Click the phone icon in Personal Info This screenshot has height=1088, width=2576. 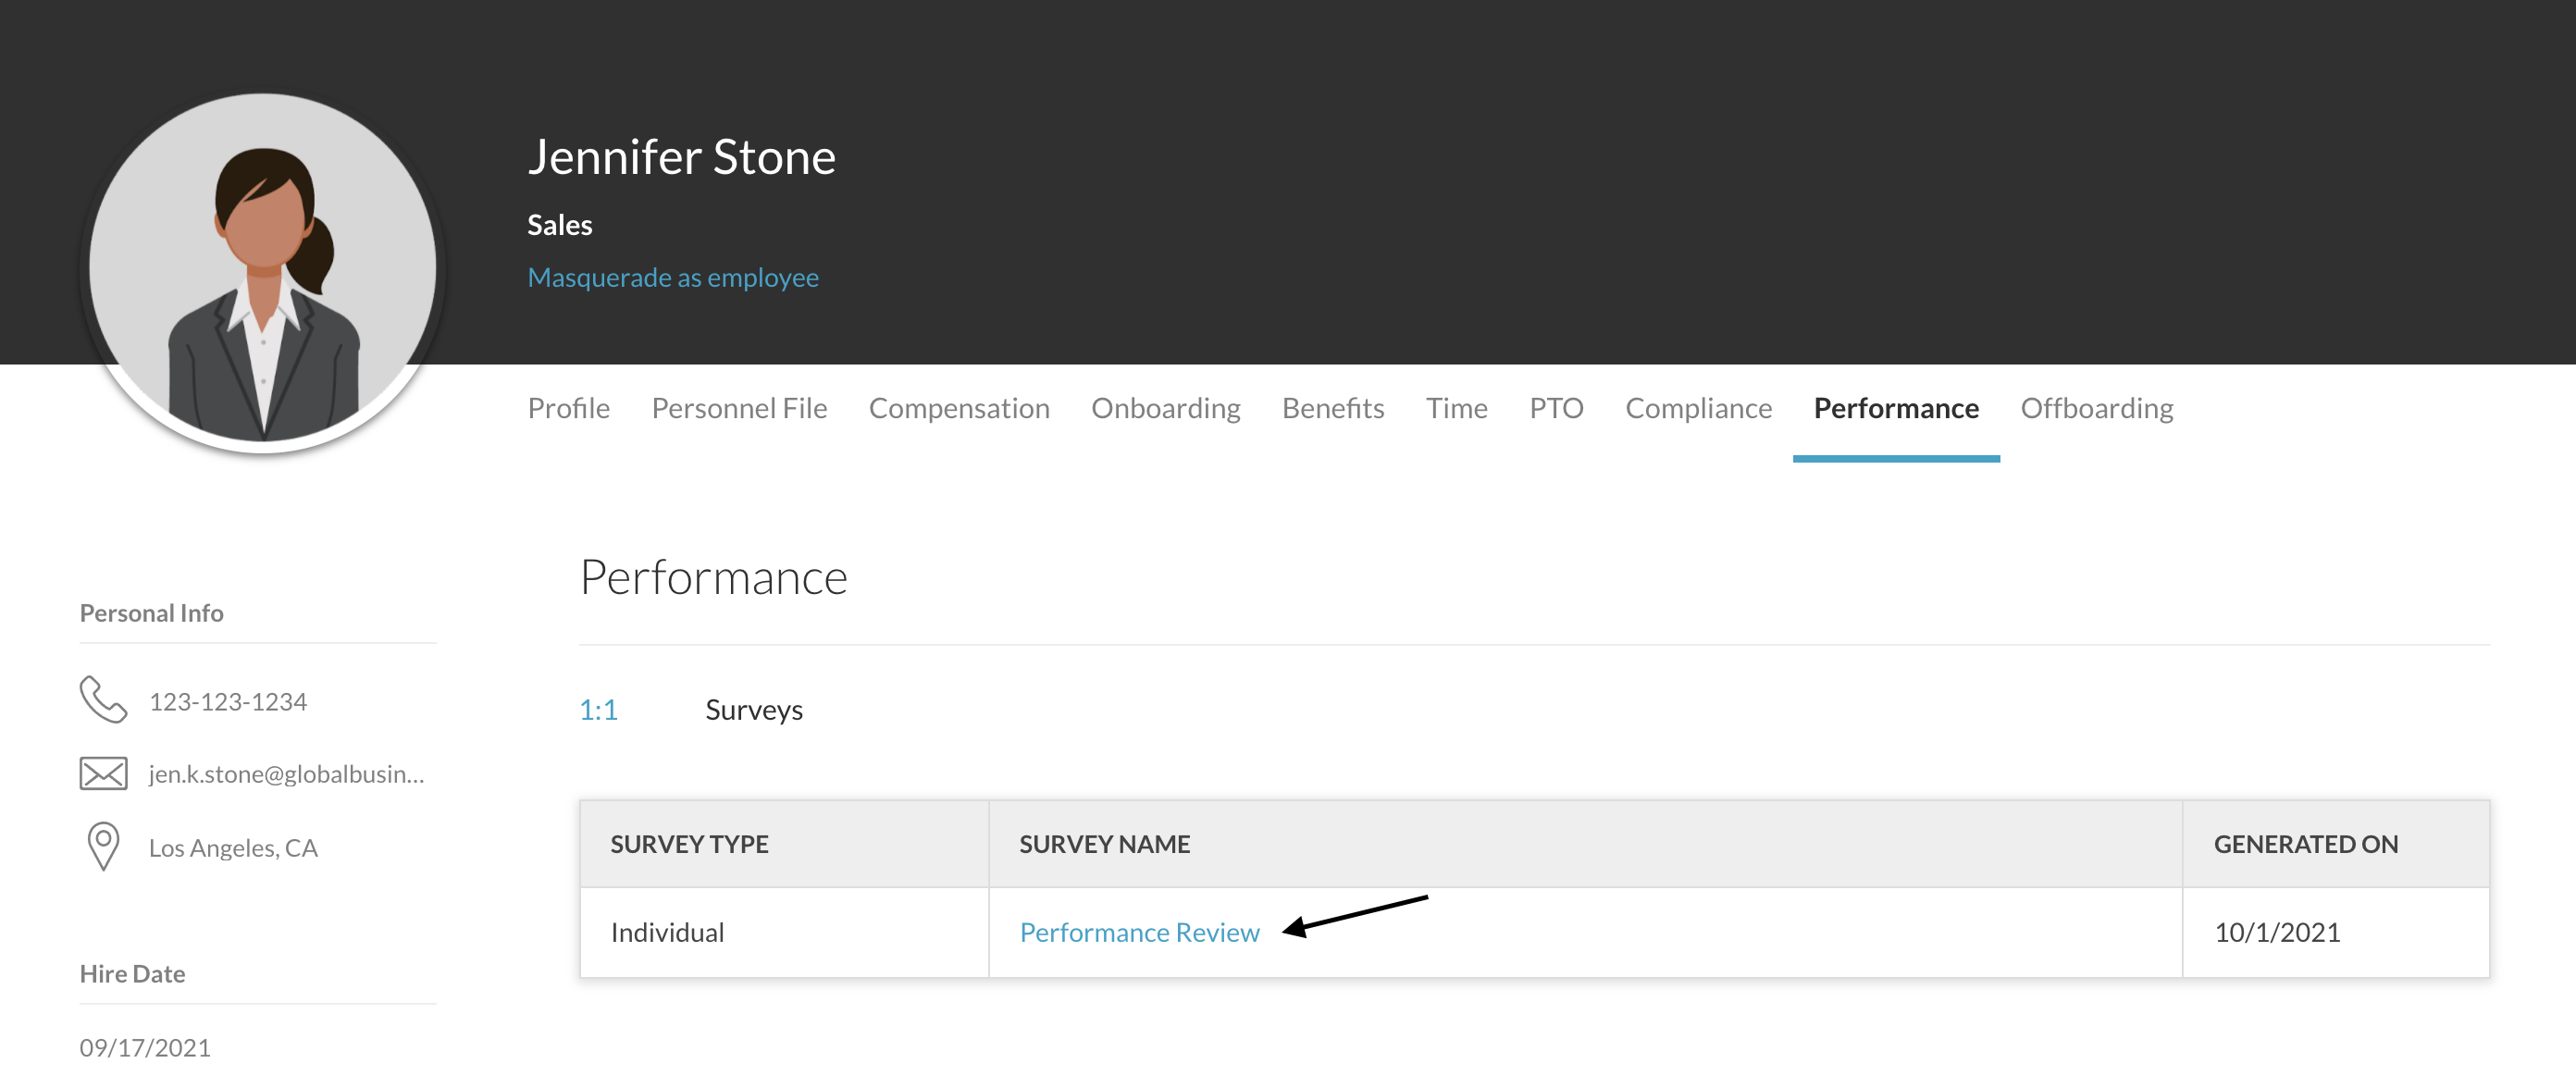click(x=103, y=700)
